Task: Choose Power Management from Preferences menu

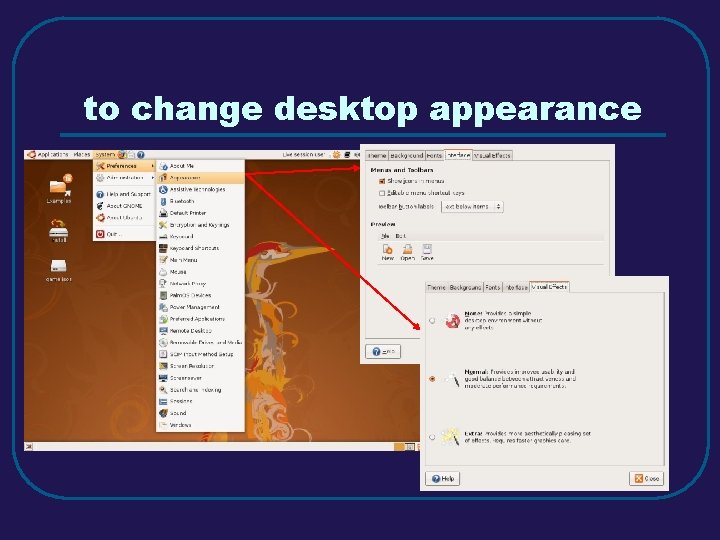Action: [x=201, y=307]
